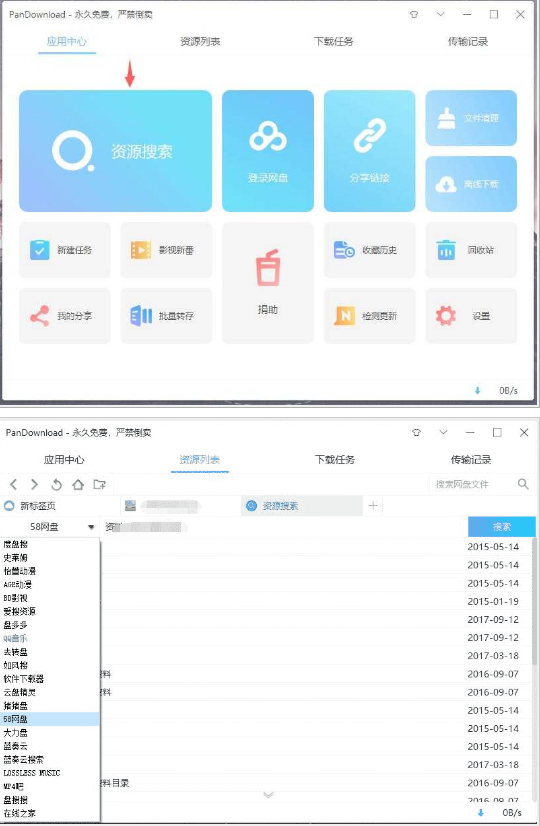
Task: Select 爱搜资源 from source list
Action: point(50,611)
